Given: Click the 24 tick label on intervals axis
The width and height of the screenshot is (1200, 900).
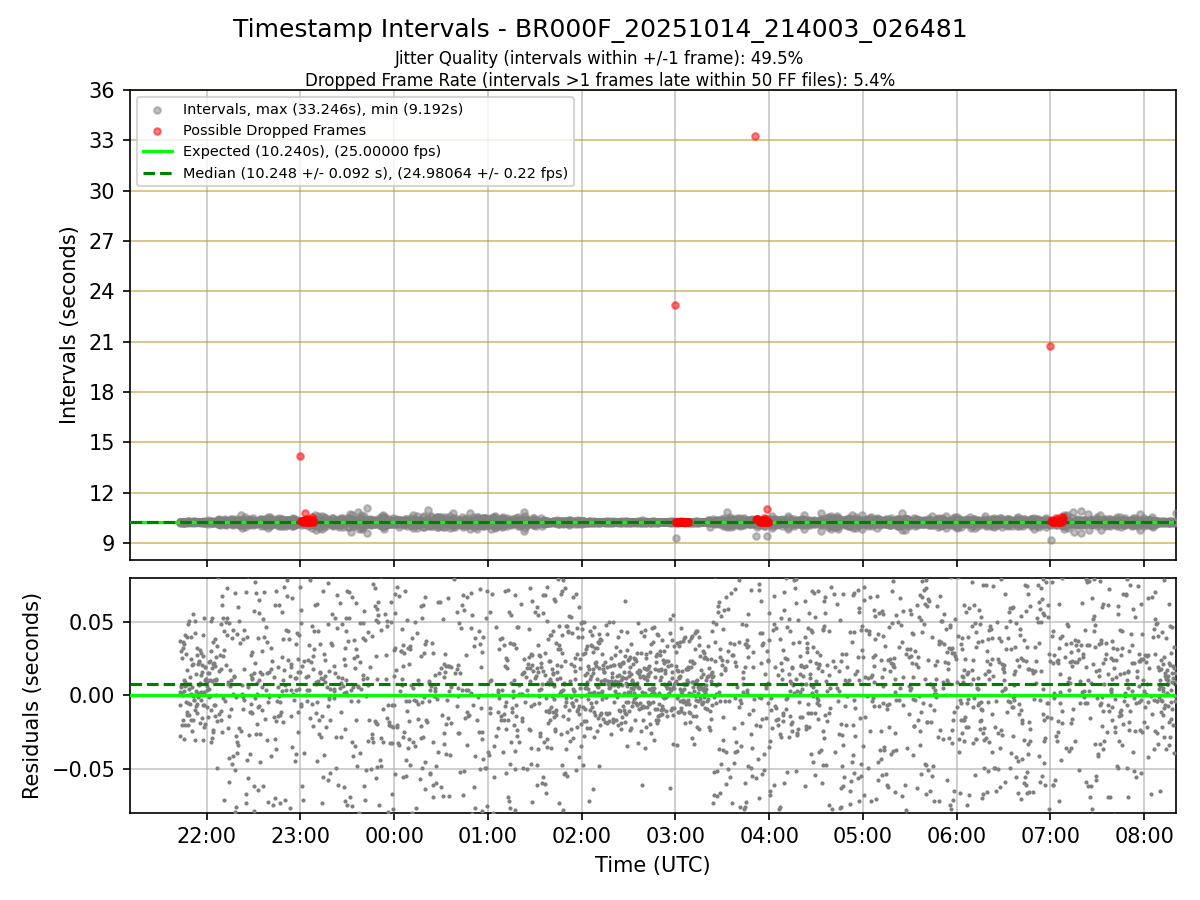Looking at the screenshot, I should click(x=102, y=292).
